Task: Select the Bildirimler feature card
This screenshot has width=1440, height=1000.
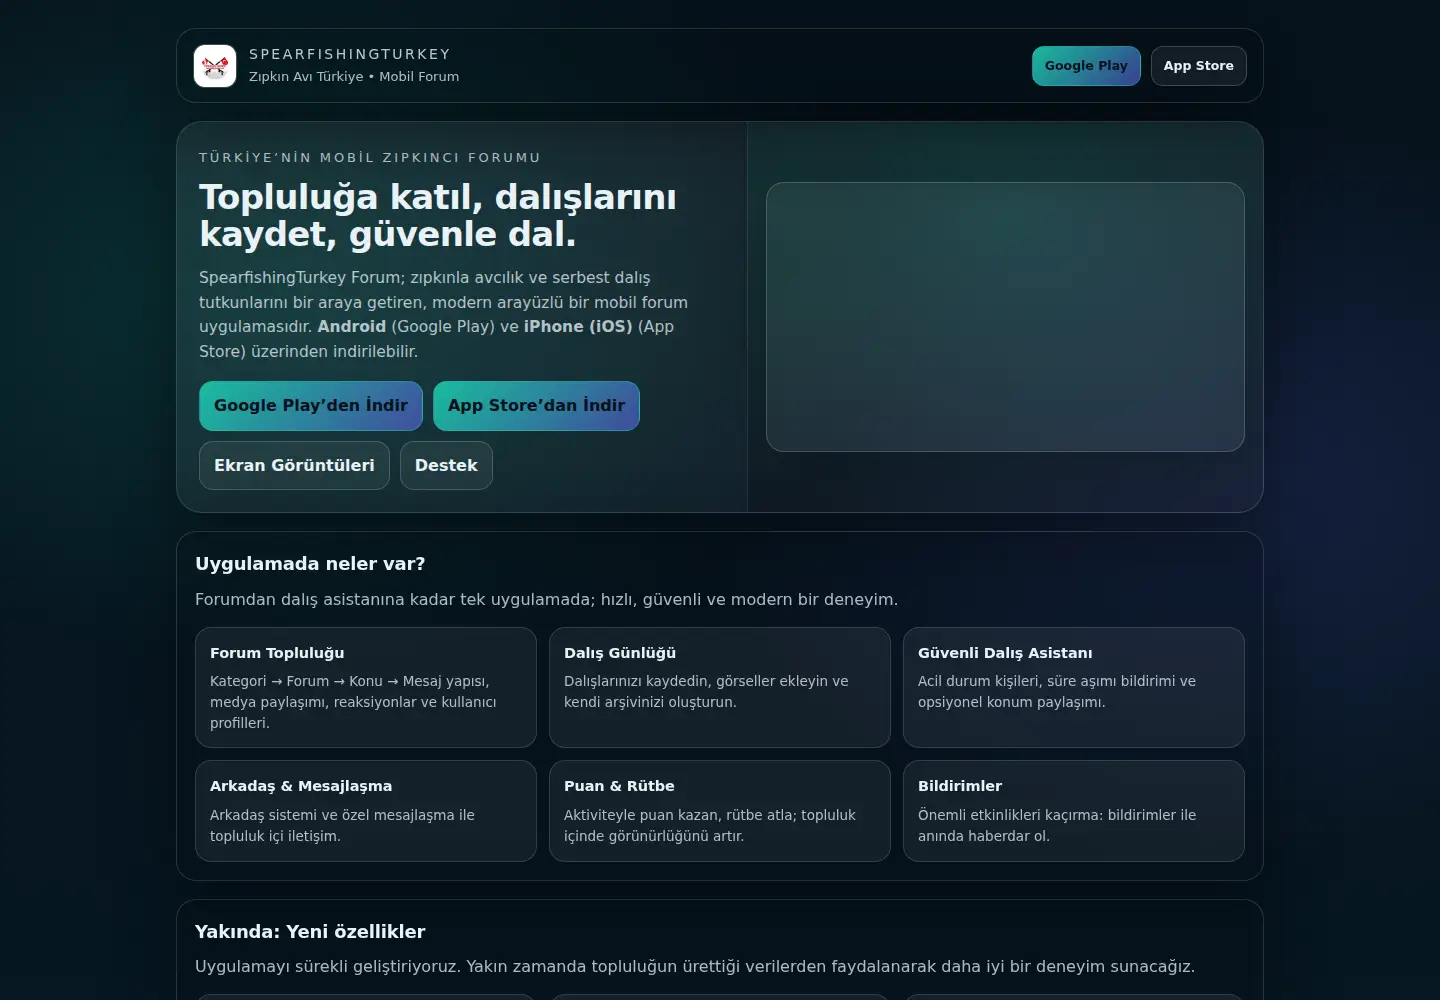Action: 1074,811
